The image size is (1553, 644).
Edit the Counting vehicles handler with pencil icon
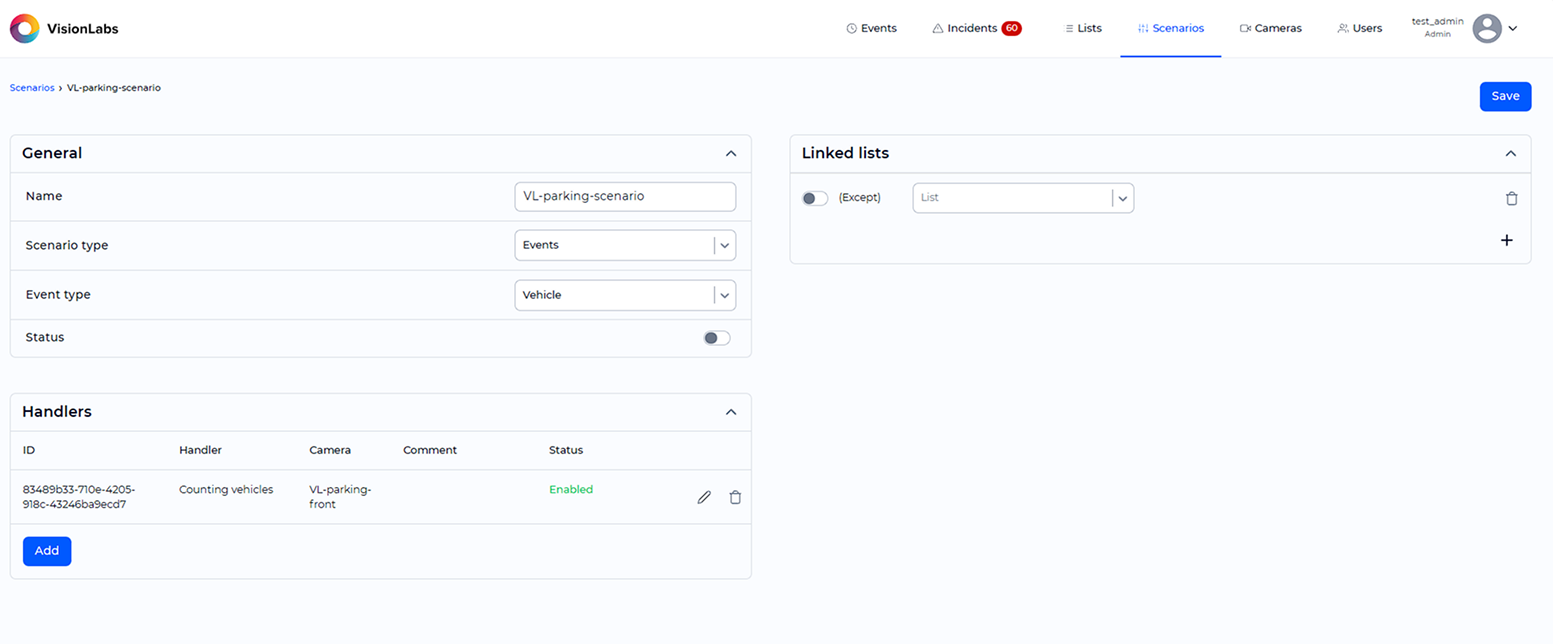pyautogui.click(x=704, y=497)
